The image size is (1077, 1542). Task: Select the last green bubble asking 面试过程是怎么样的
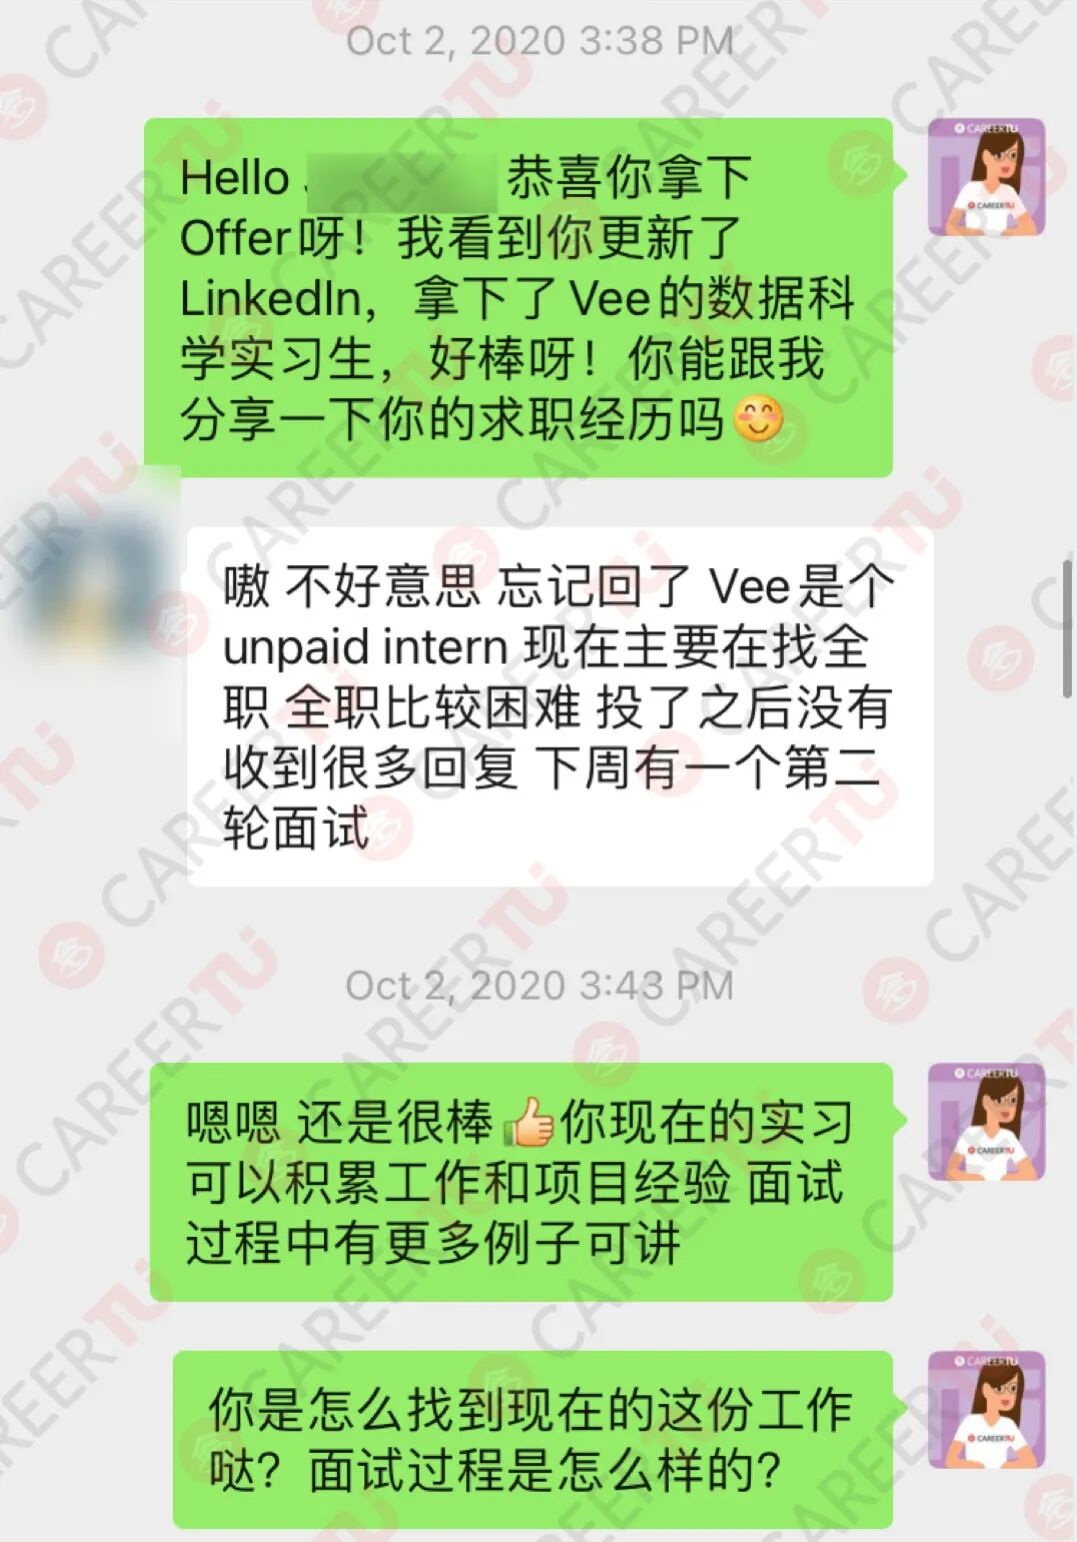(x=532, y=1439)
